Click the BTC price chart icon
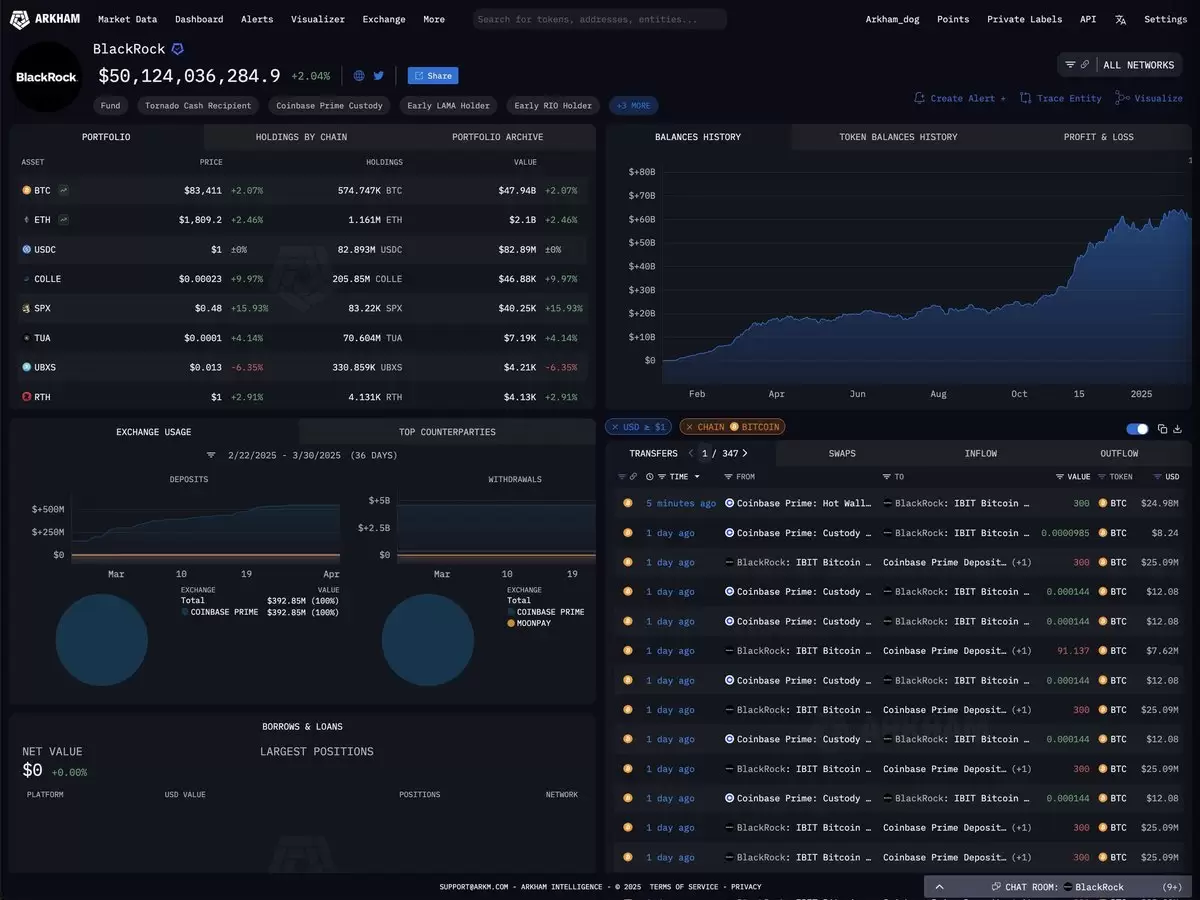 pyautogui.click(x=64, y=190)
